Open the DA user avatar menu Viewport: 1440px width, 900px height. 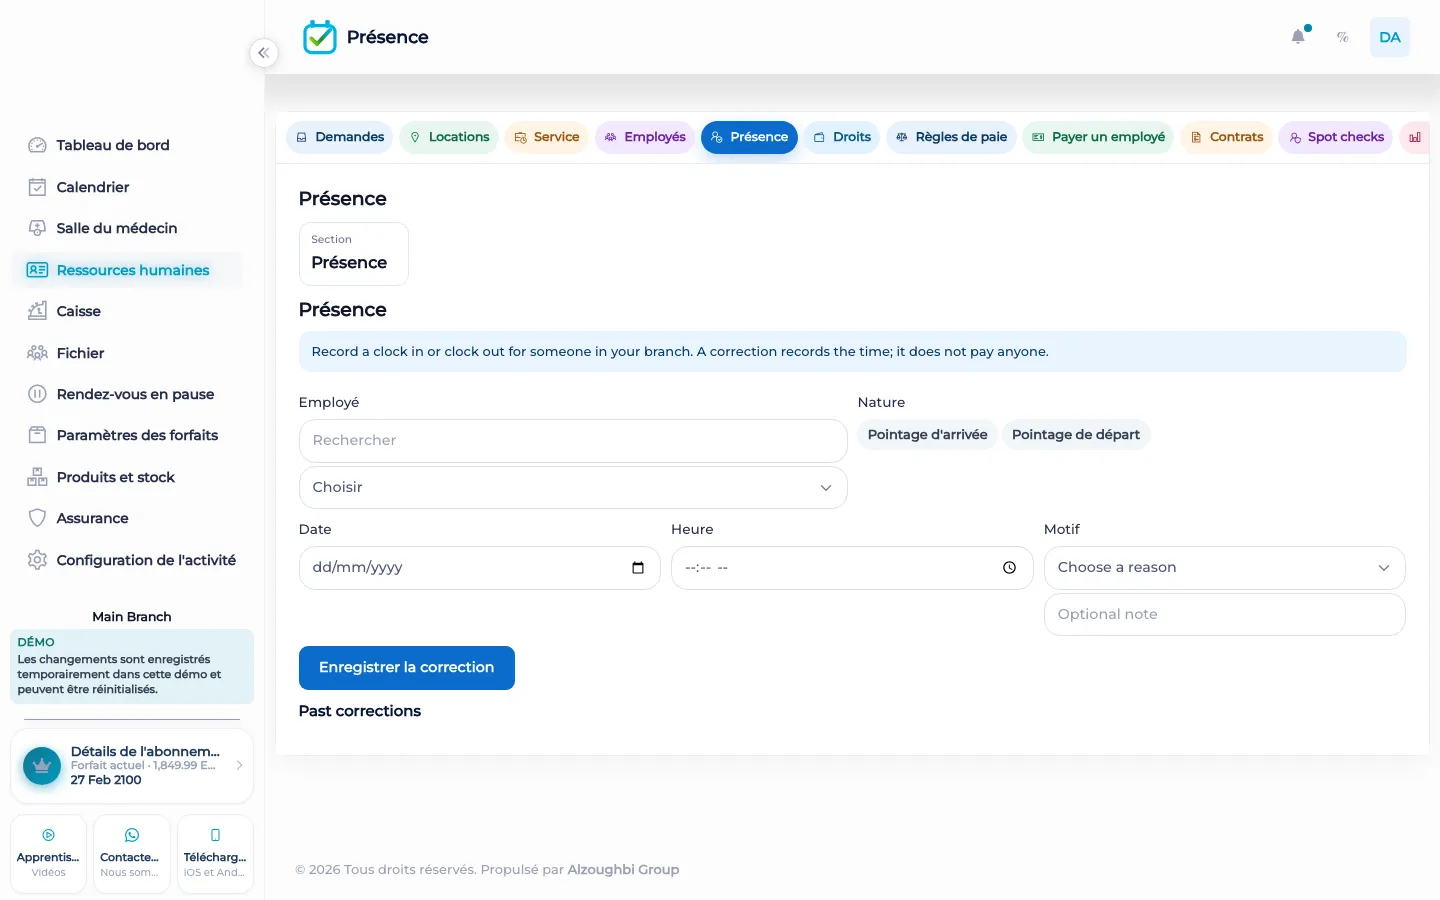tap(1390, 37)
